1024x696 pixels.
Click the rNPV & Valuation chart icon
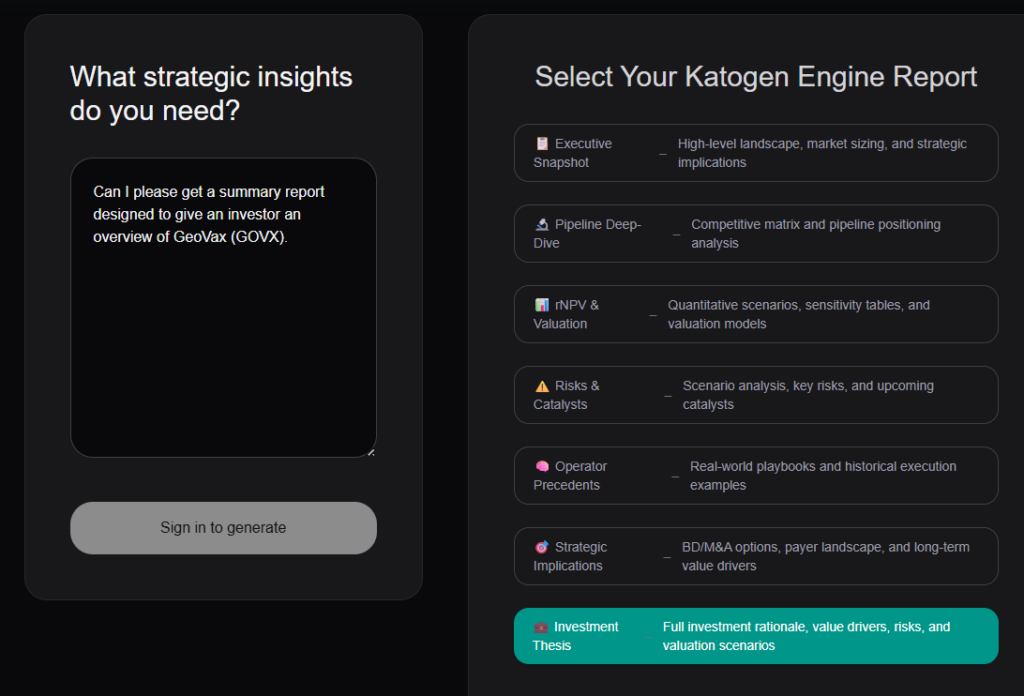pyautogui.click(x=542, y=305)
